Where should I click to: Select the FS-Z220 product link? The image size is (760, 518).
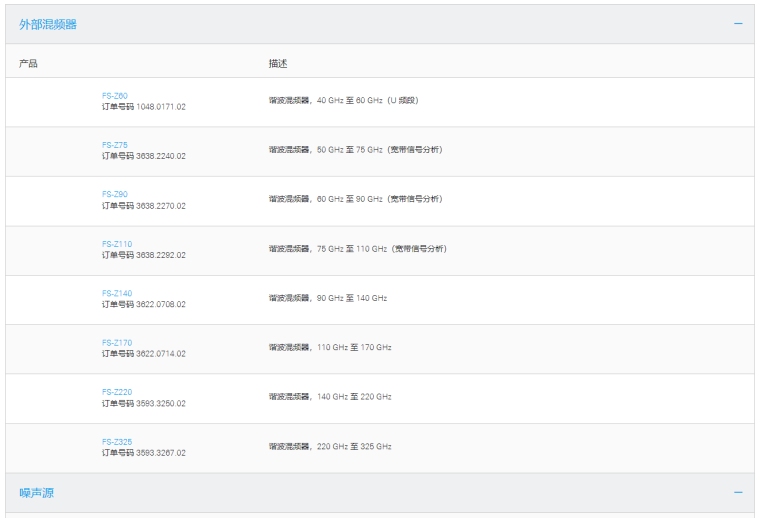116,392
